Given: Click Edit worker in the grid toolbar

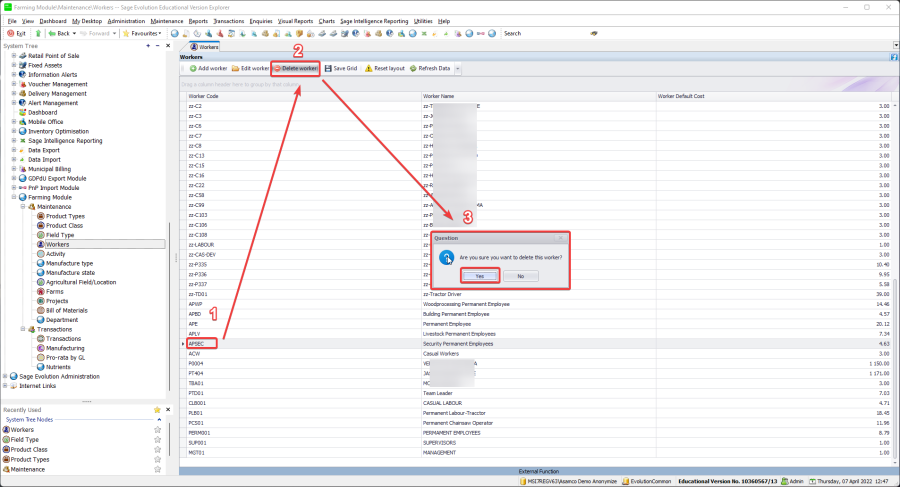Looking at the screenshot, I should tap(251, 68).
